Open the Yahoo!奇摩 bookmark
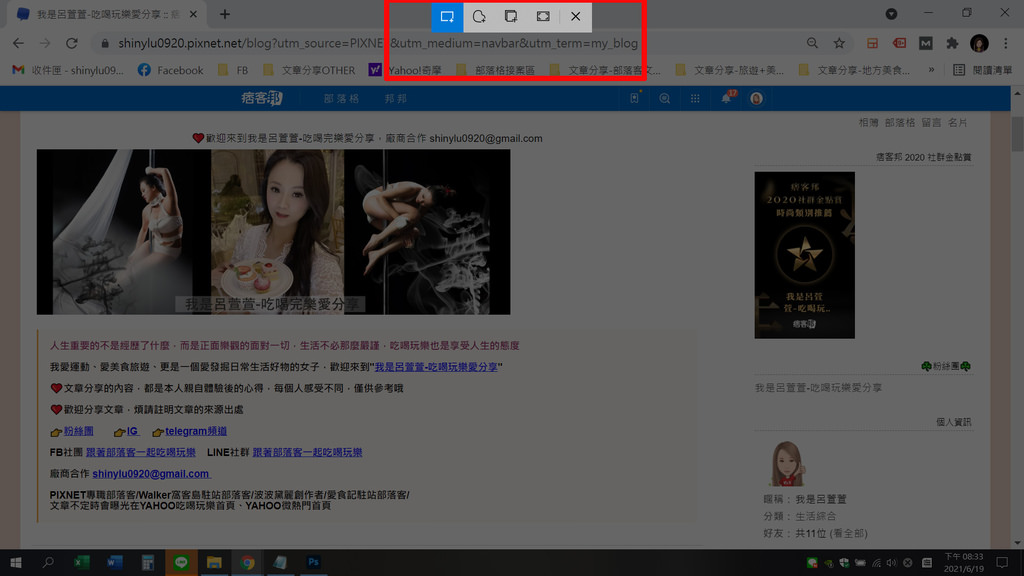 [x=405, y=70]
